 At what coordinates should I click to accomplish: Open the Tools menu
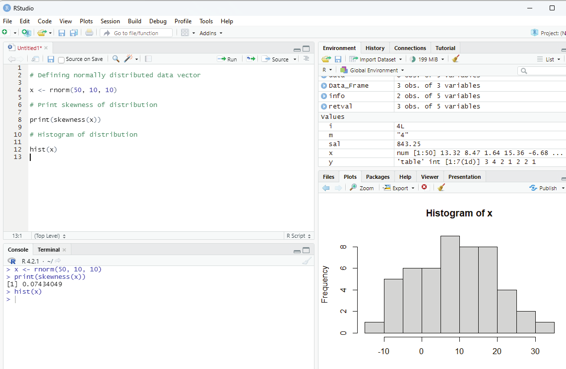tap(206, 21)
